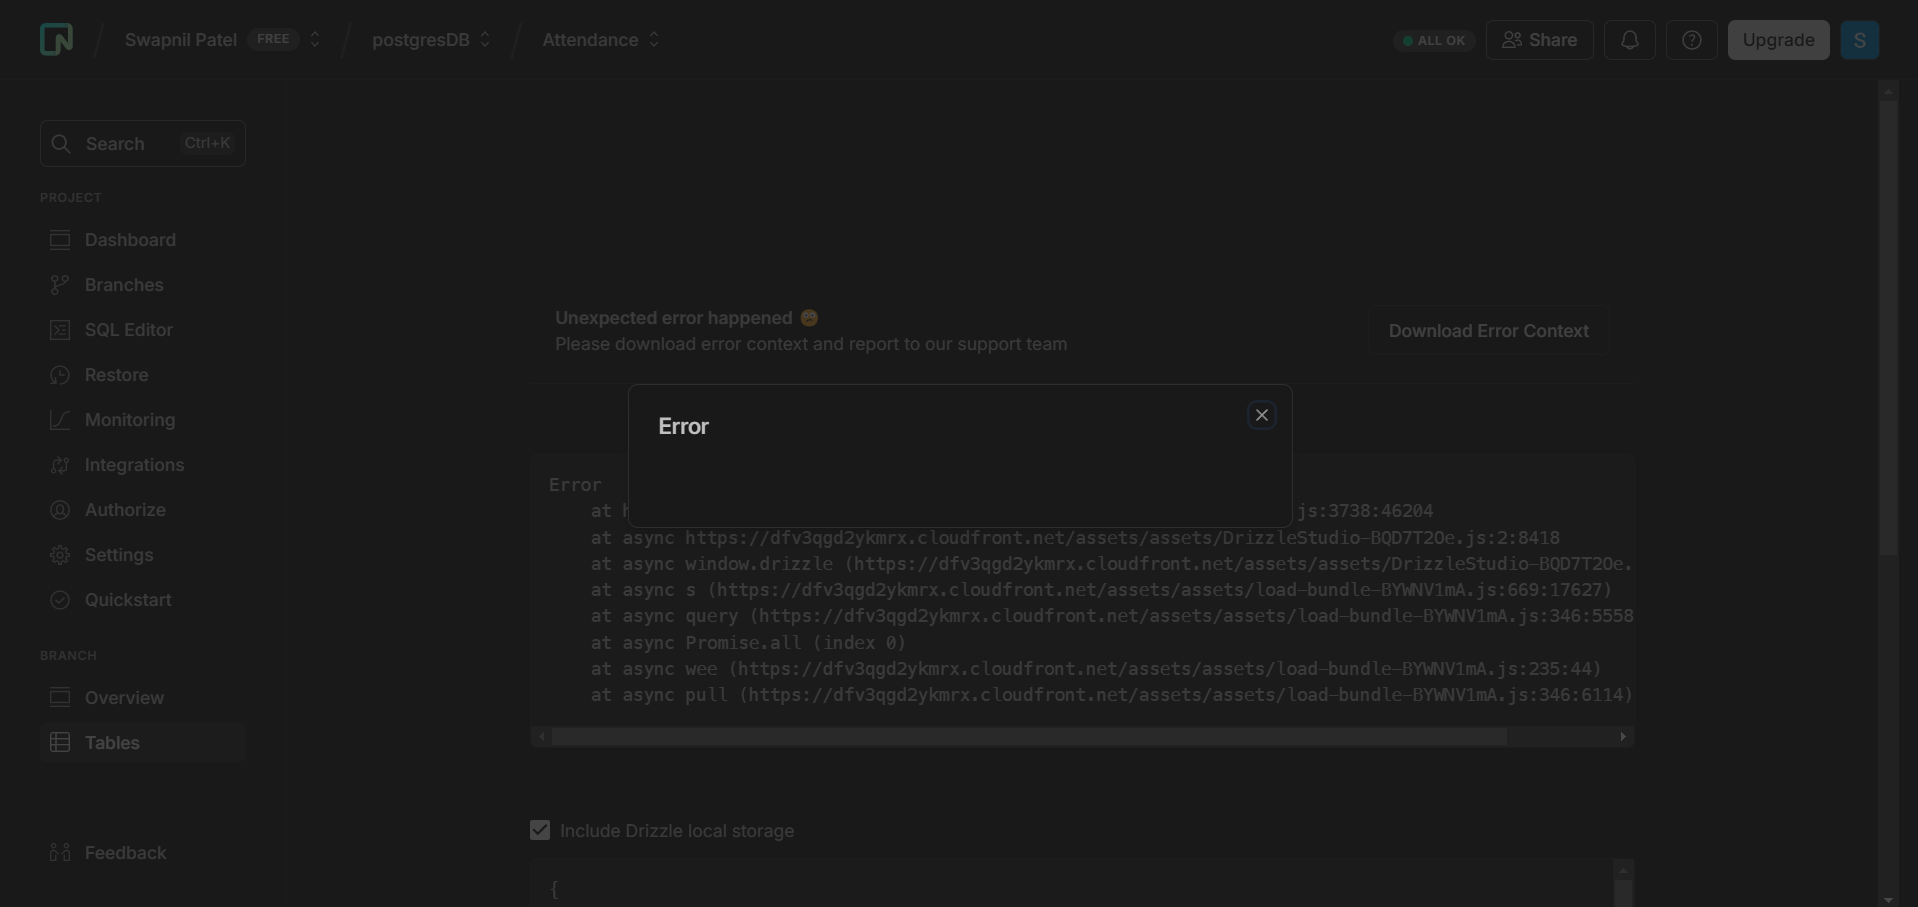Click Download Error Context button
The image size is (1918, 907).
pos(1488,331)
